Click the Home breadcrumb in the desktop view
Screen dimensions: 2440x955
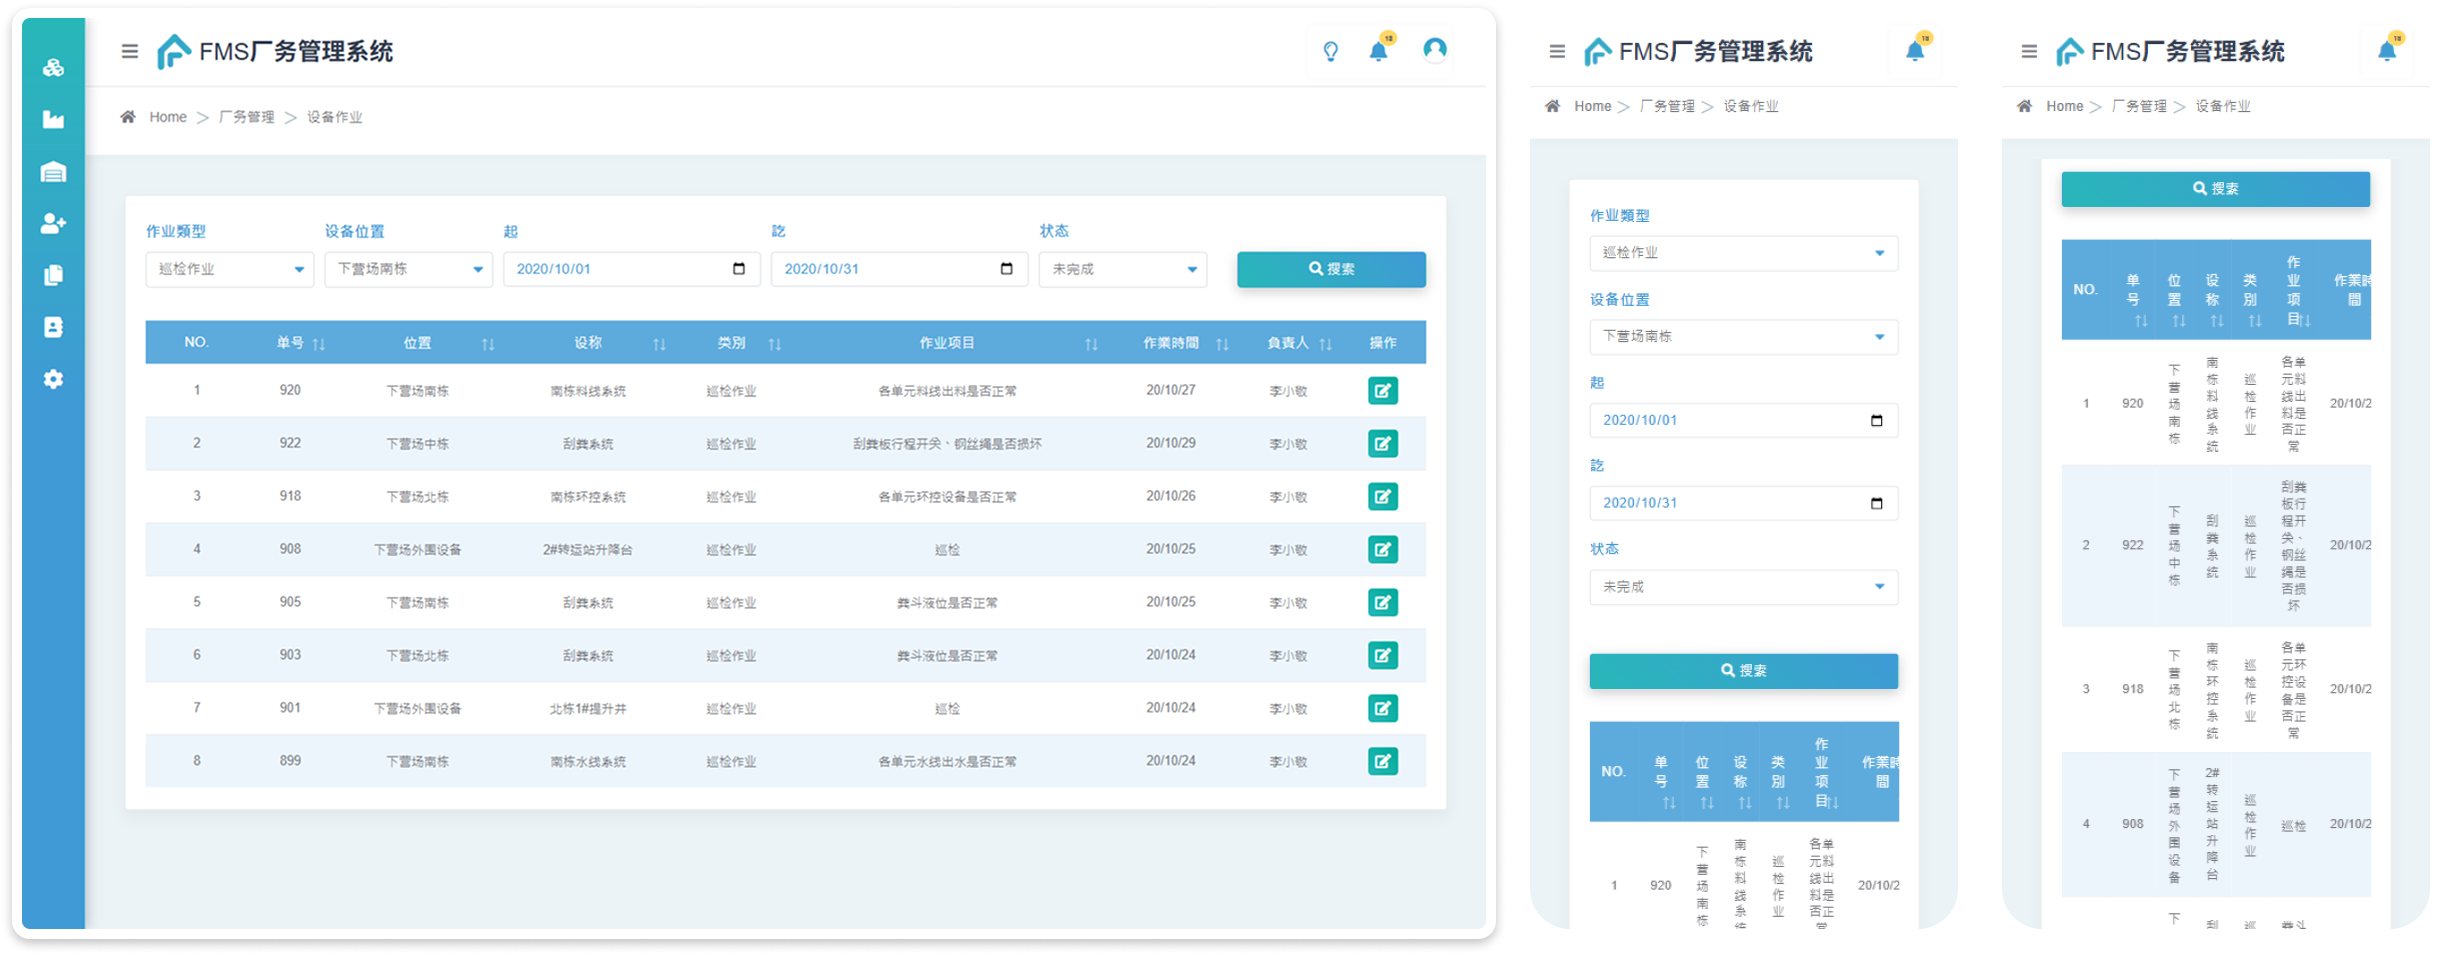tap(167, 117)
